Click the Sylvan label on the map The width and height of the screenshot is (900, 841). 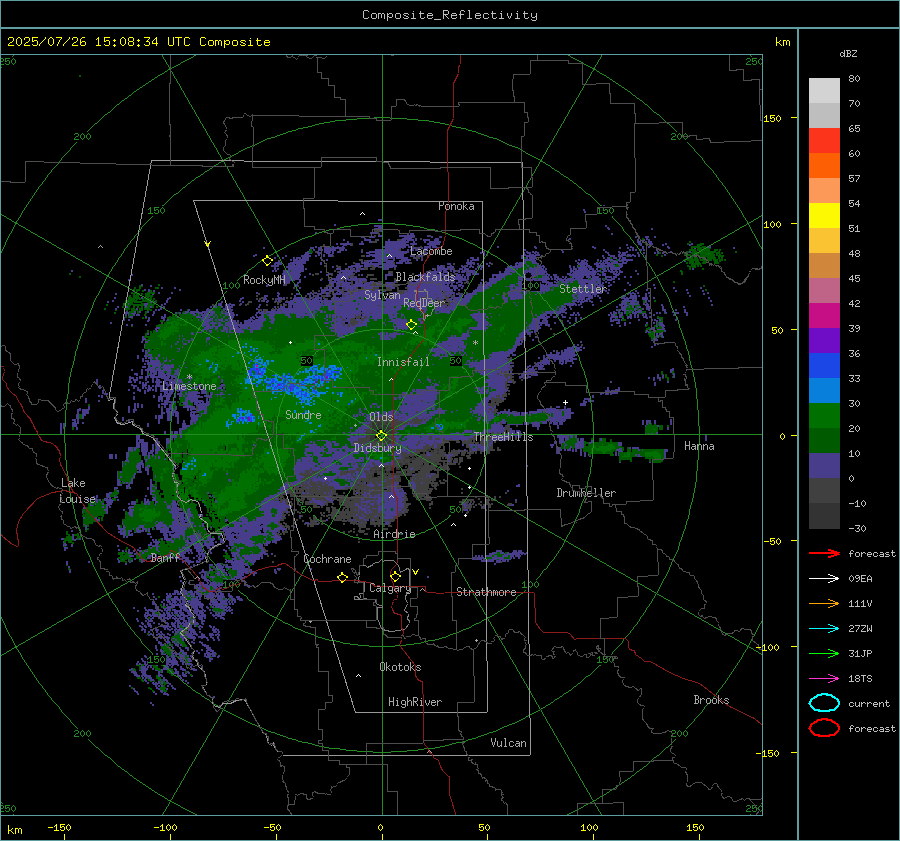(382, 295)
